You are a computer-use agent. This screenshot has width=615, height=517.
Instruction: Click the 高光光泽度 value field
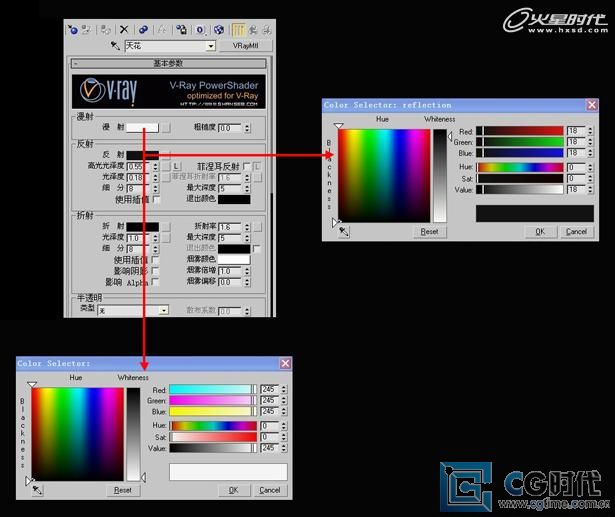(139, 166)
